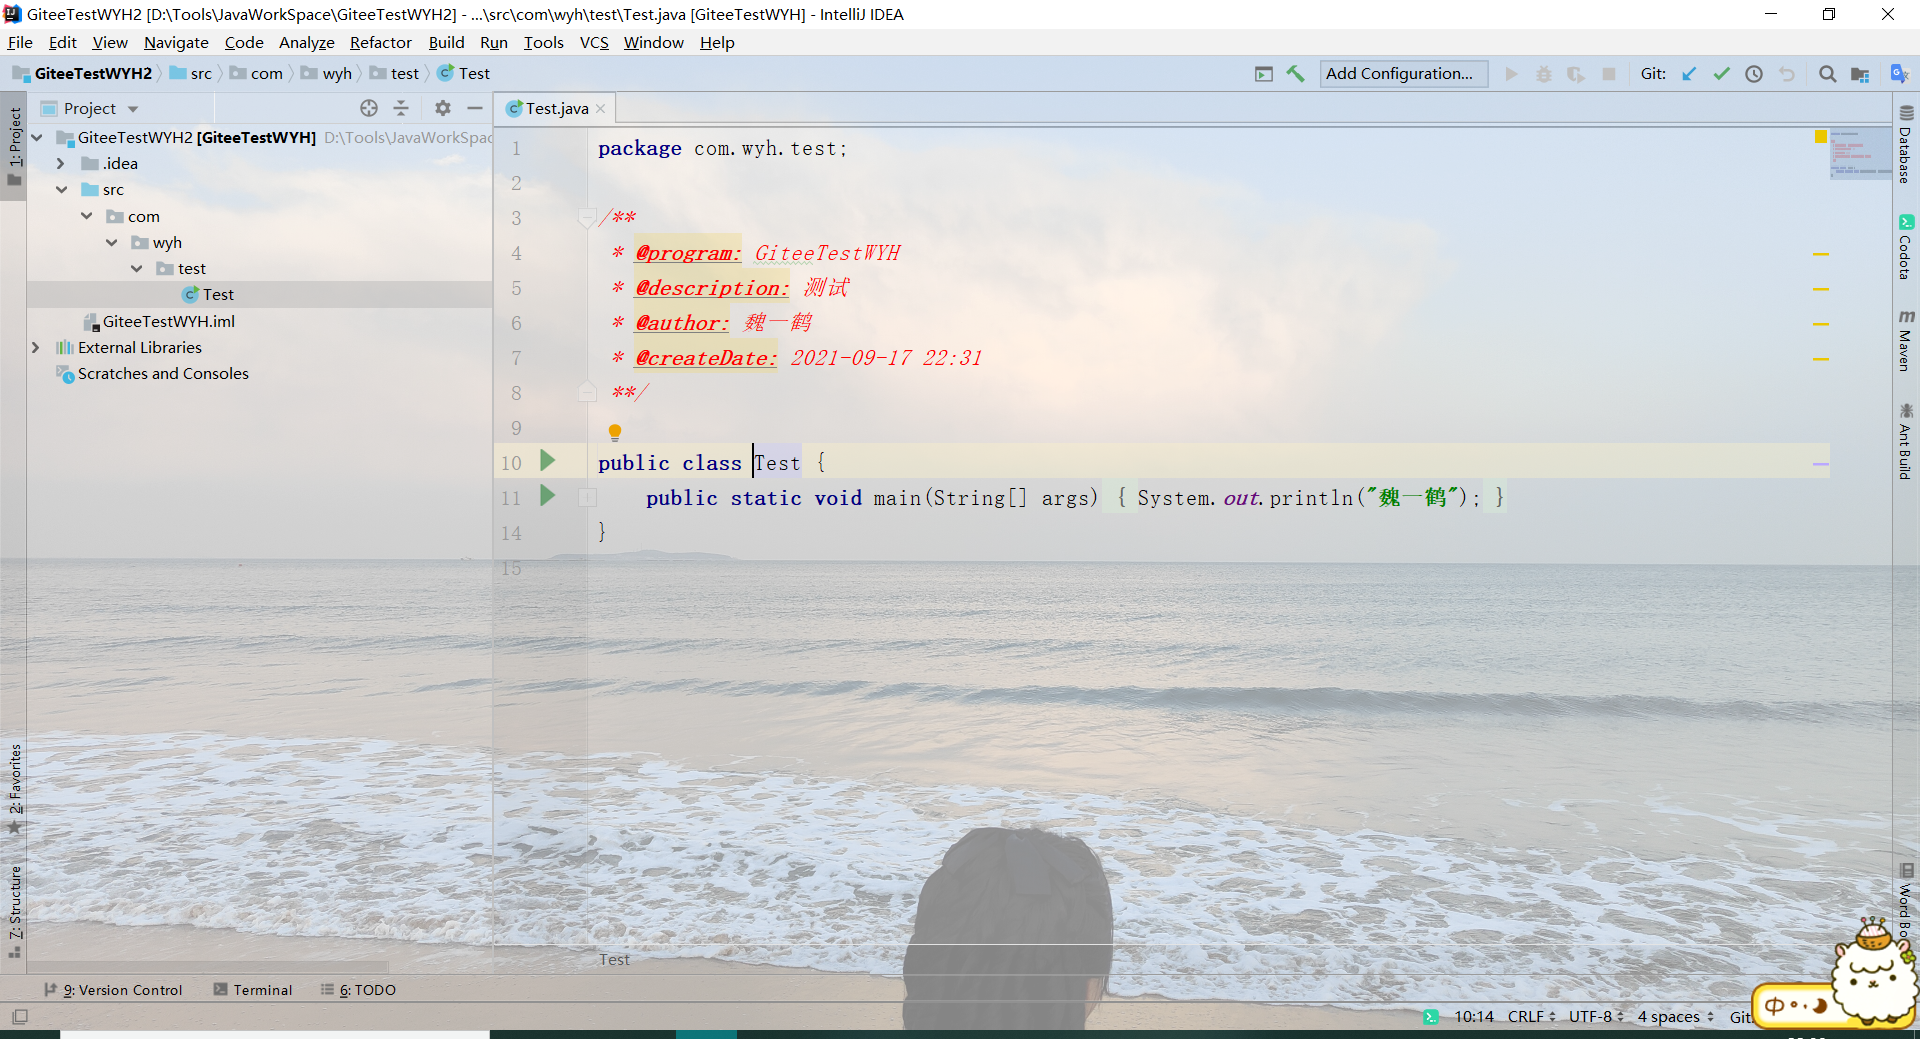
Task: Select GiteeTestWYH.iml file in tree
Action: (x=160, y=321)
